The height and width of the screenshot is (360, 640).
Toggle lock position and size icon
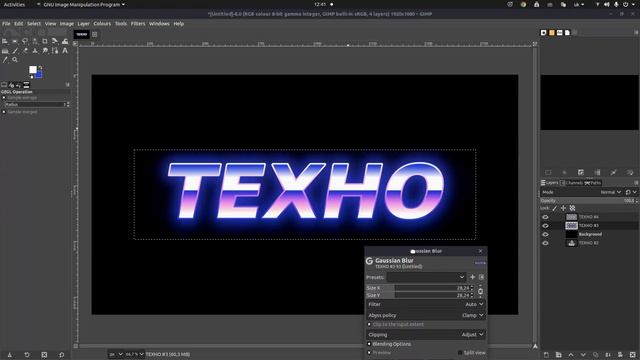click(x=563, y=208)
